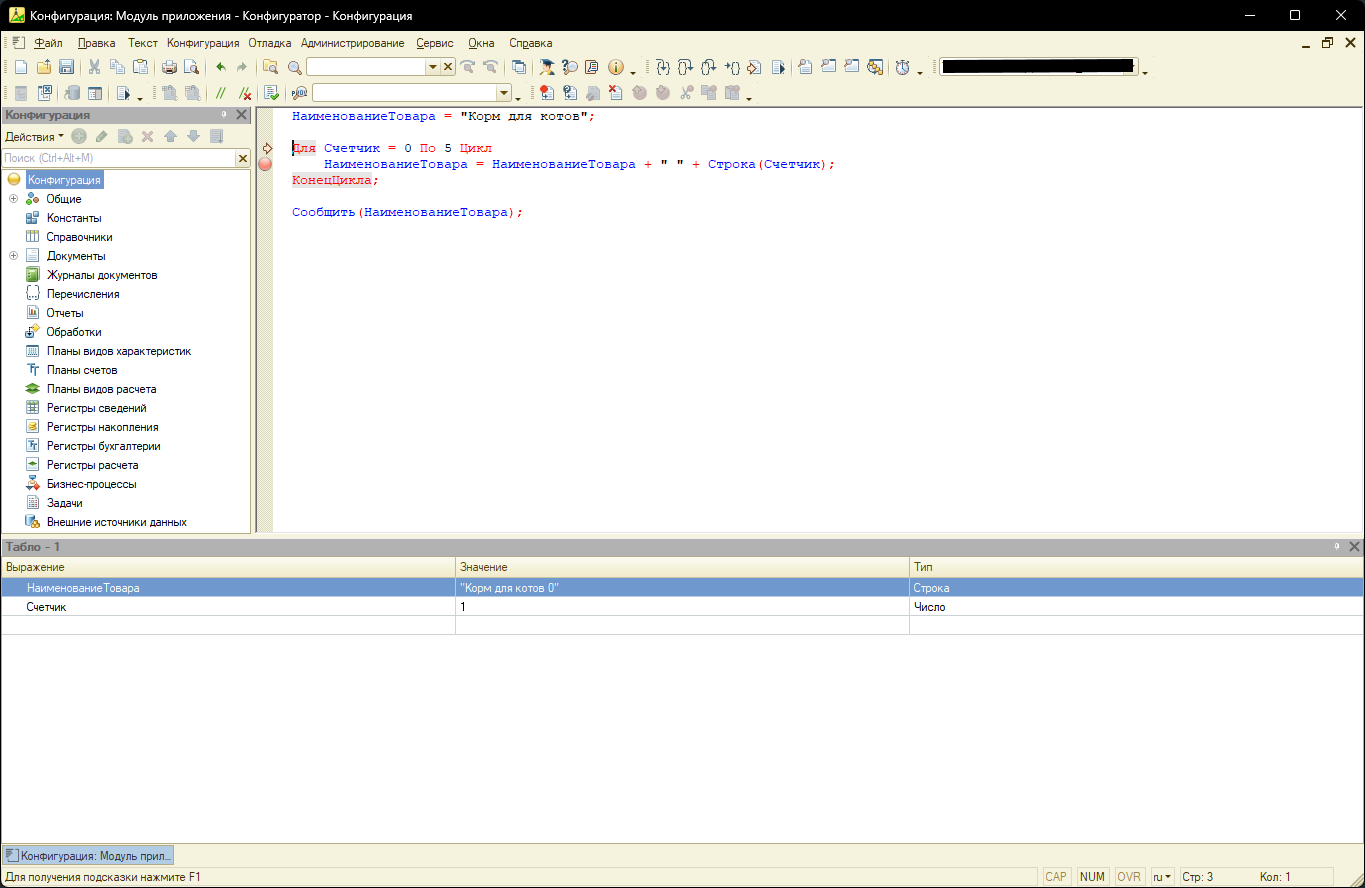Add comment using the green slashes icon
This screenshot has width=1365, height=888.
point(221,93)
